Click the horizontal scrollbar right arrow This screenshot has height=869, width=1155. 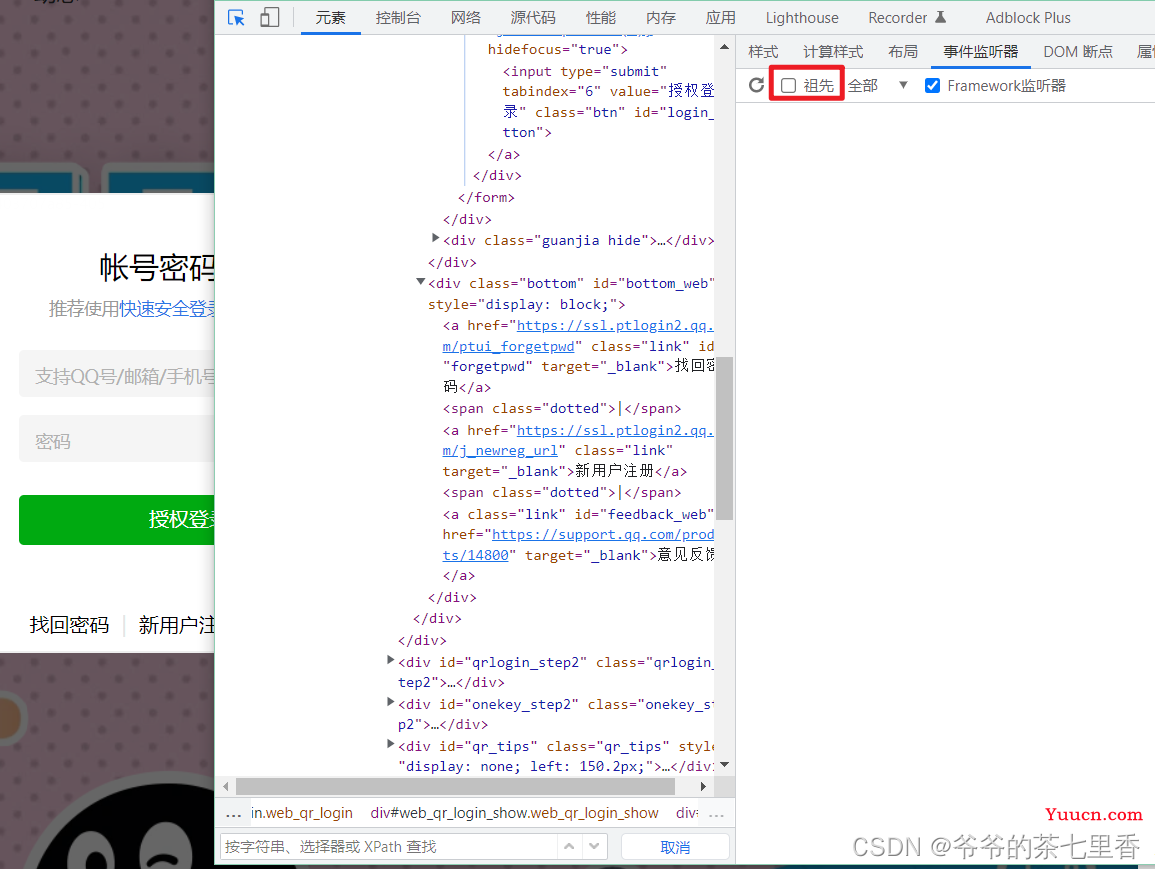click(x=703, y=787)
